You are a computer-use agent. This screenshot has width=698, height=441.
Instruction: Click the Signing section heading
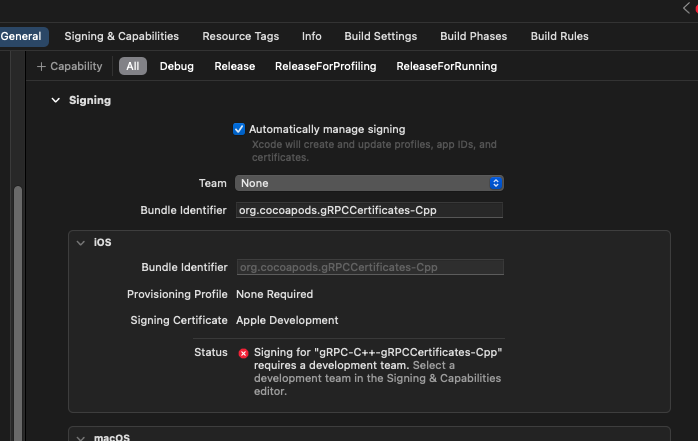90,101
